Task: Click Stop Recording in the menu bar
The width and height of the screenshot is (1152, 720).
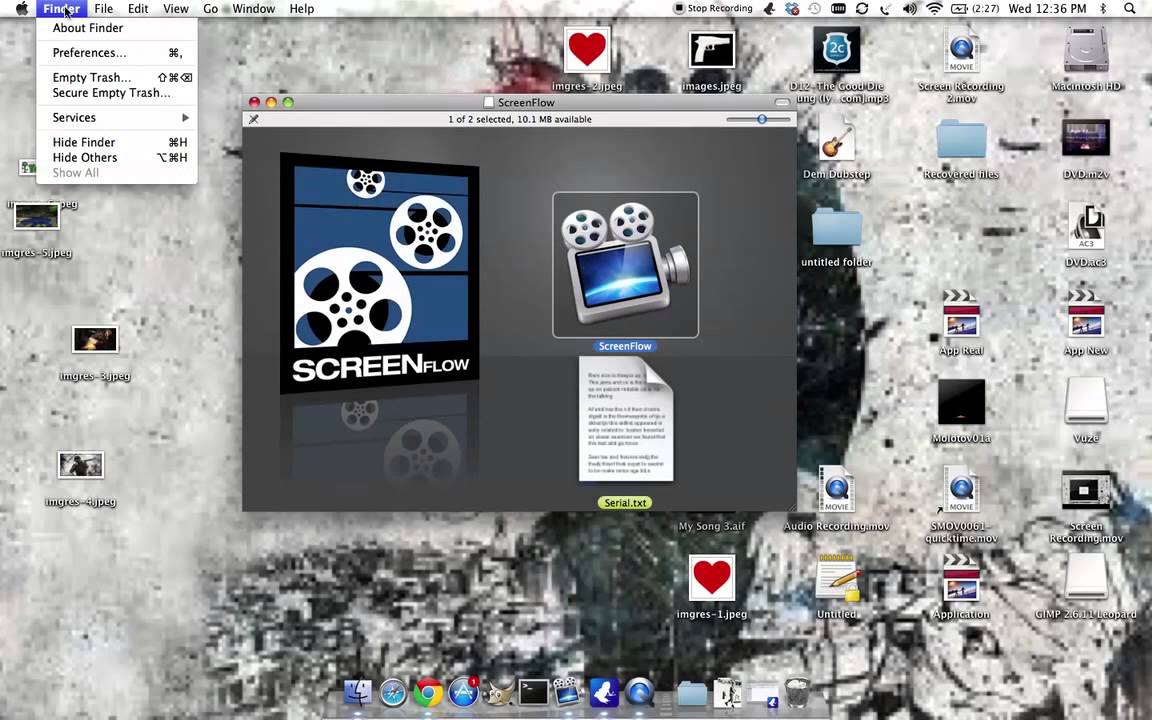Action: click(713, 8)
